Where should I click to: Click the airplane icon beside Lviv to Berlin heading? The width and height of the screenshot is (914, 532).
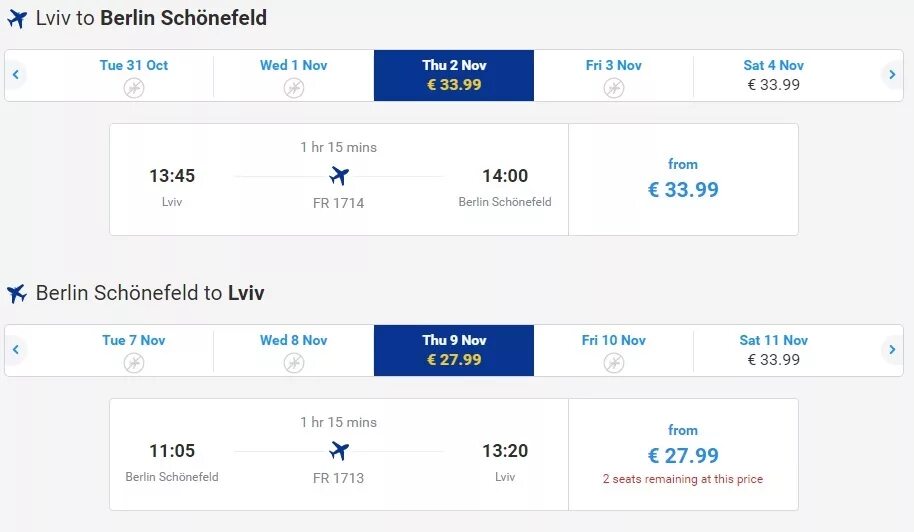tap(17, 19)
